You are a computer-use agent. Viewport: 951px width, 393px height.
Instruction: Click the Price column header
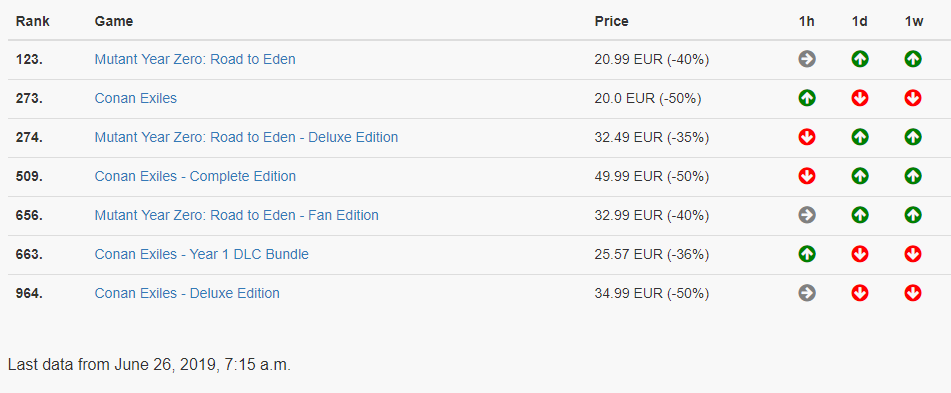(611, 21)
